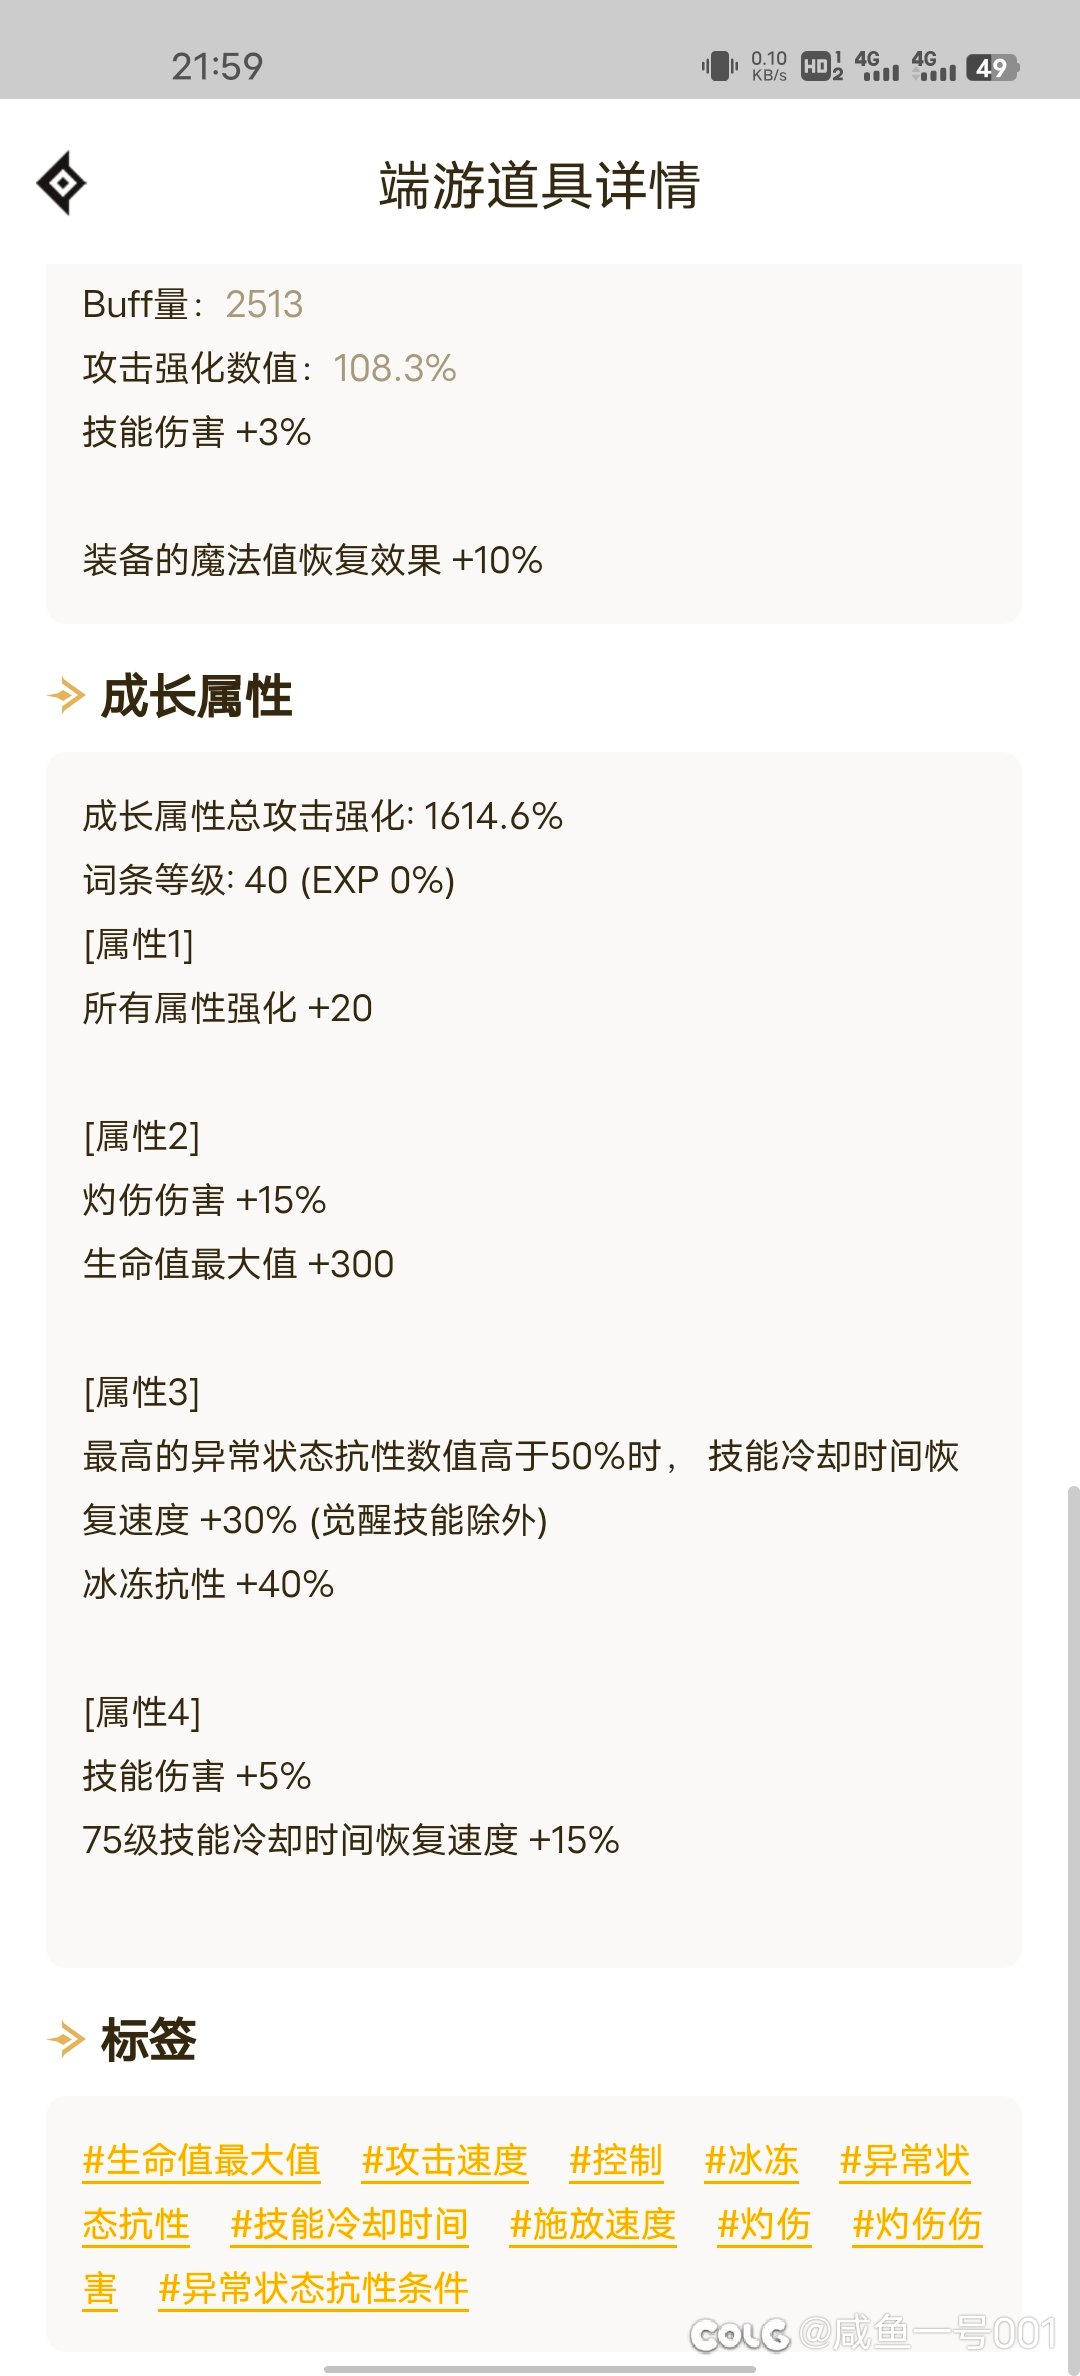Tap the bottom home gesture bar
This screenshot has height=2376, width=1080.
point(540,2368)
